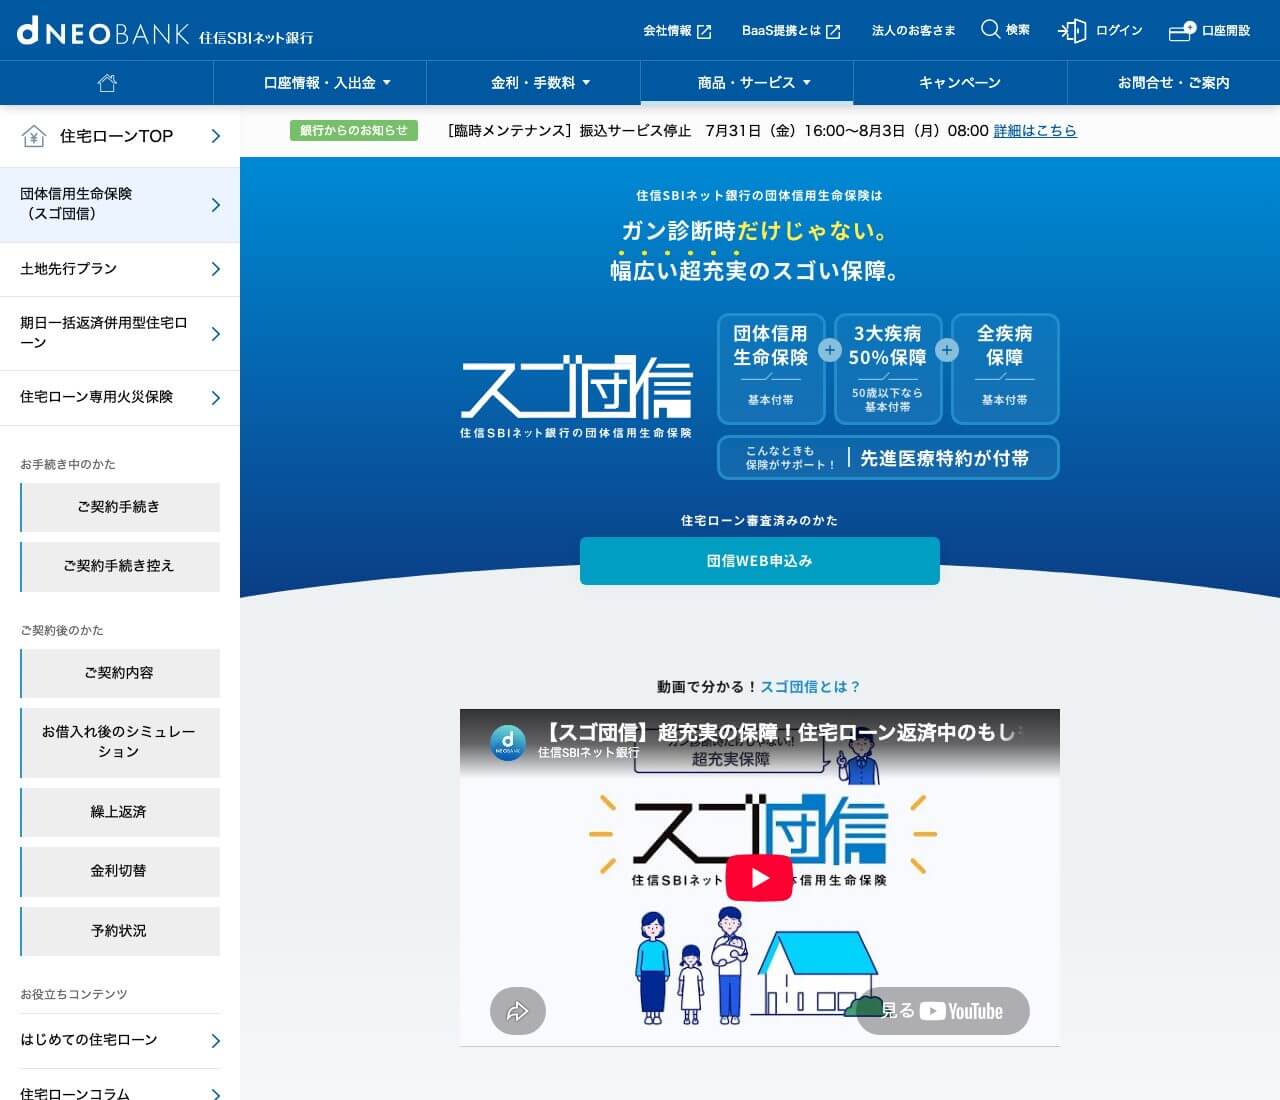Click the video share arrow icon

[517, 1011]
